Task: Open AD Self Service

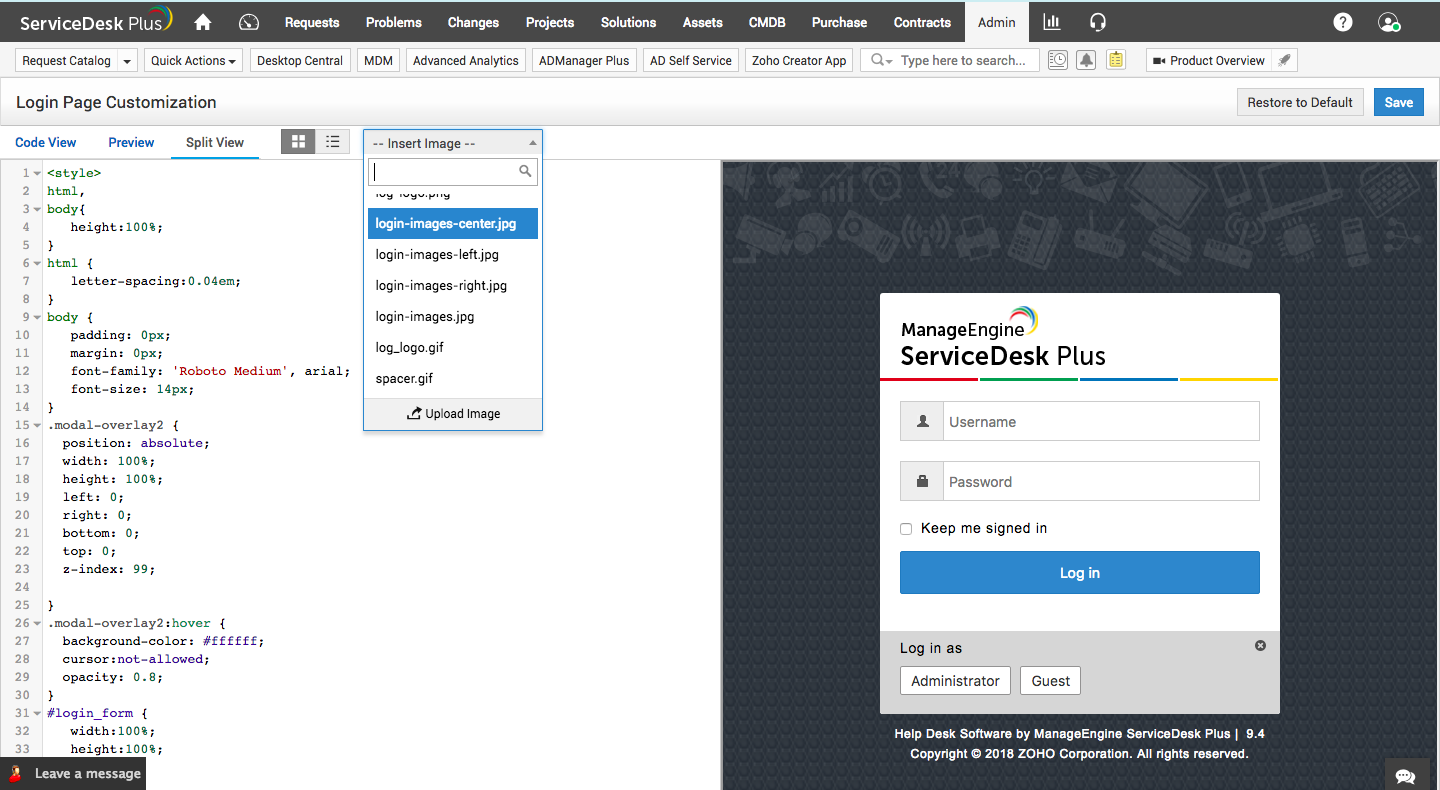Action: 691,60
